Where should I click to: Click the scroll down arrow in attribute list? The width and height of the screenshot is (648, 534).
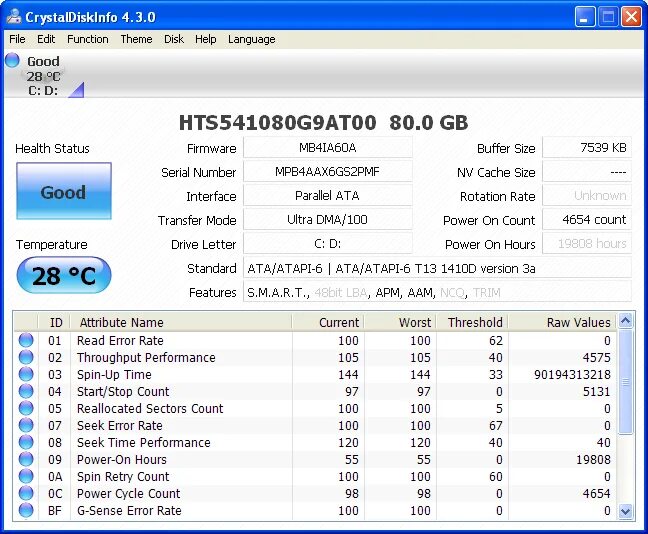pyautogui.click(x=626, y=511)
